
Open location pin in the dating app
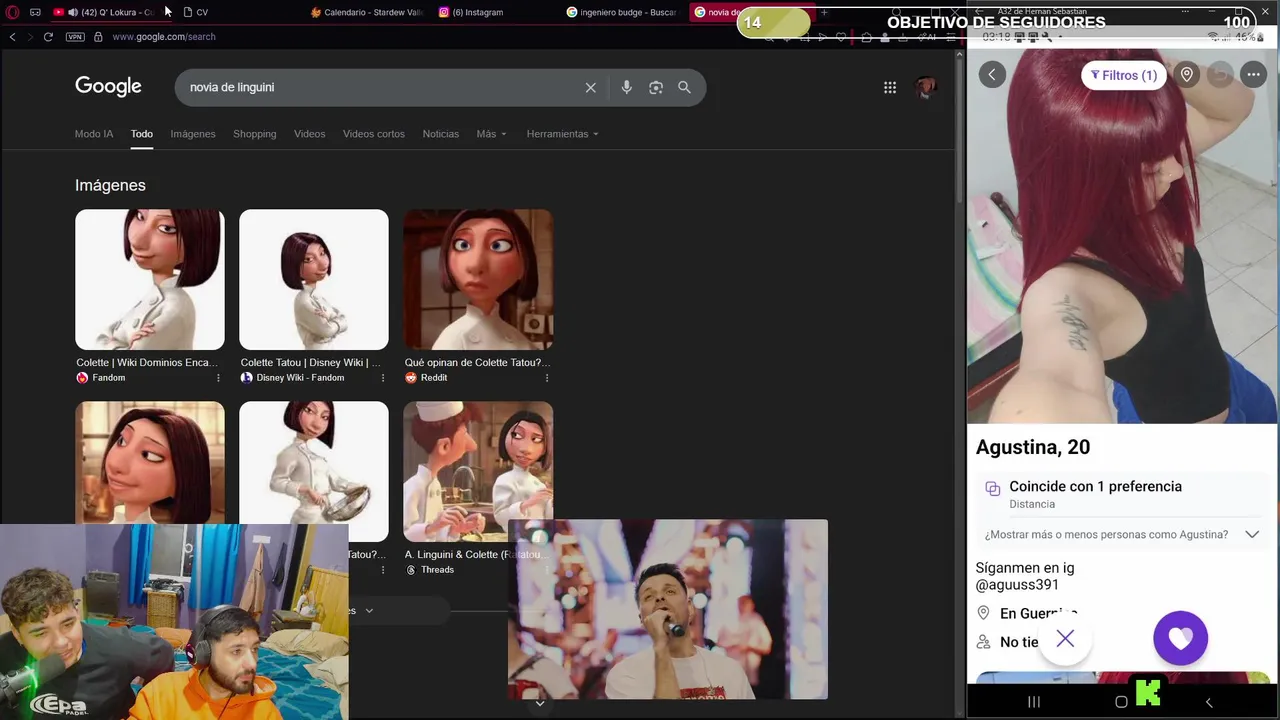click(1187, 75)
